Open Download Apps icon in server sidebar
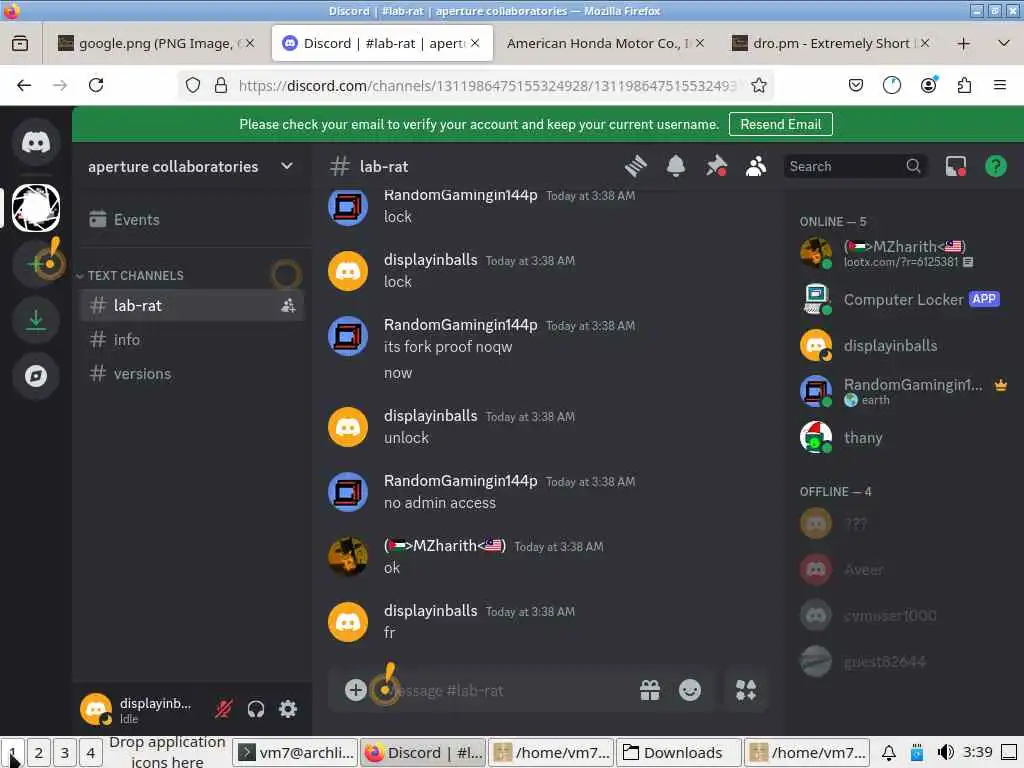The height and width of the screenshot is (768, 1024). [x=36, y=320]
